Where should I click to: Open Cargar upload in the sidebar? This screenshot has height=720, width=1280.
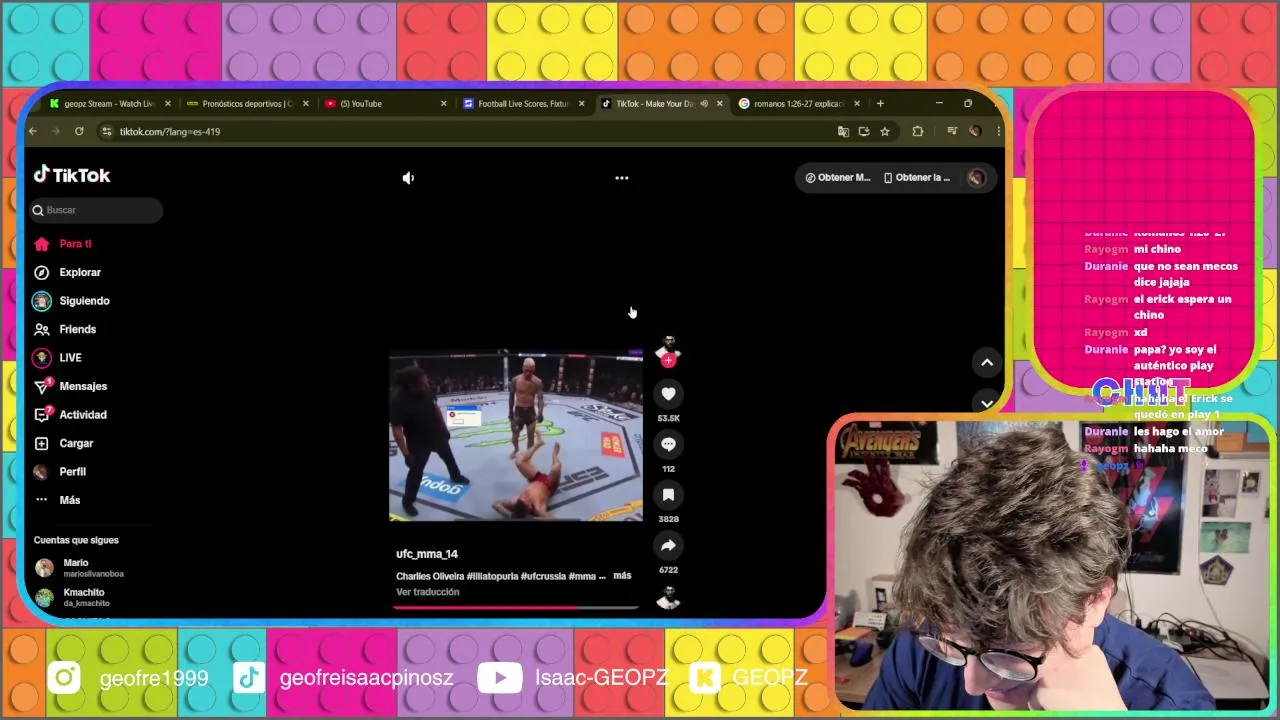pos(75,443)
